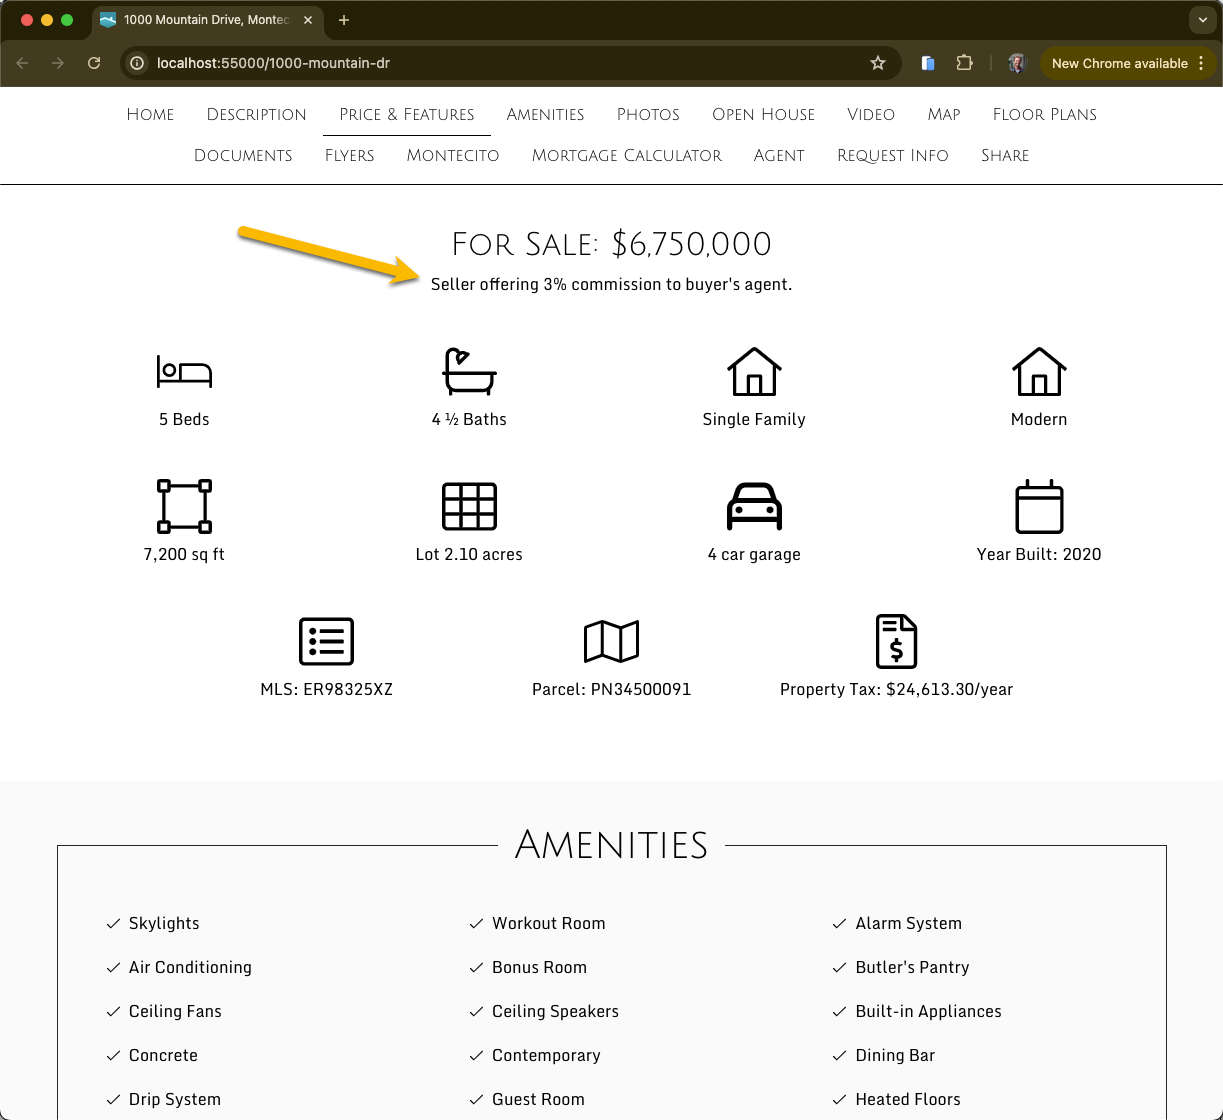Viewport: 1223px width, 1120px height.
Task: Click the MLS: ER98325XZ text
Action: [326, 689]
